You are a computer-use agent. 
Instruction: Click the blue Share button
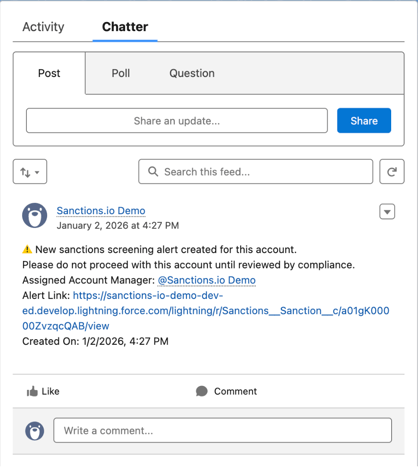[x=364, y=121]
